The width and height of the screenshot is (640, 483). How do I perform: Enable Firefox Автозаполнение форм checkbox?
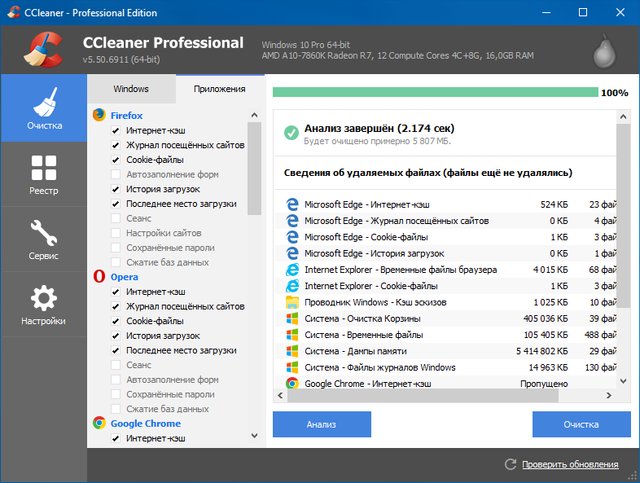pos(116,174)
